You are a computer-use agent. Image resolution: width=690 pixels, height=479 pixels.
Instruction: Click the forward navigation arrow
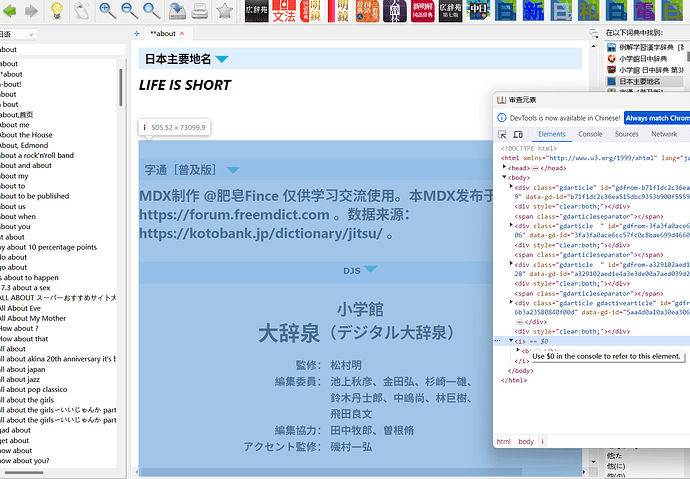[x=31, y=11]
